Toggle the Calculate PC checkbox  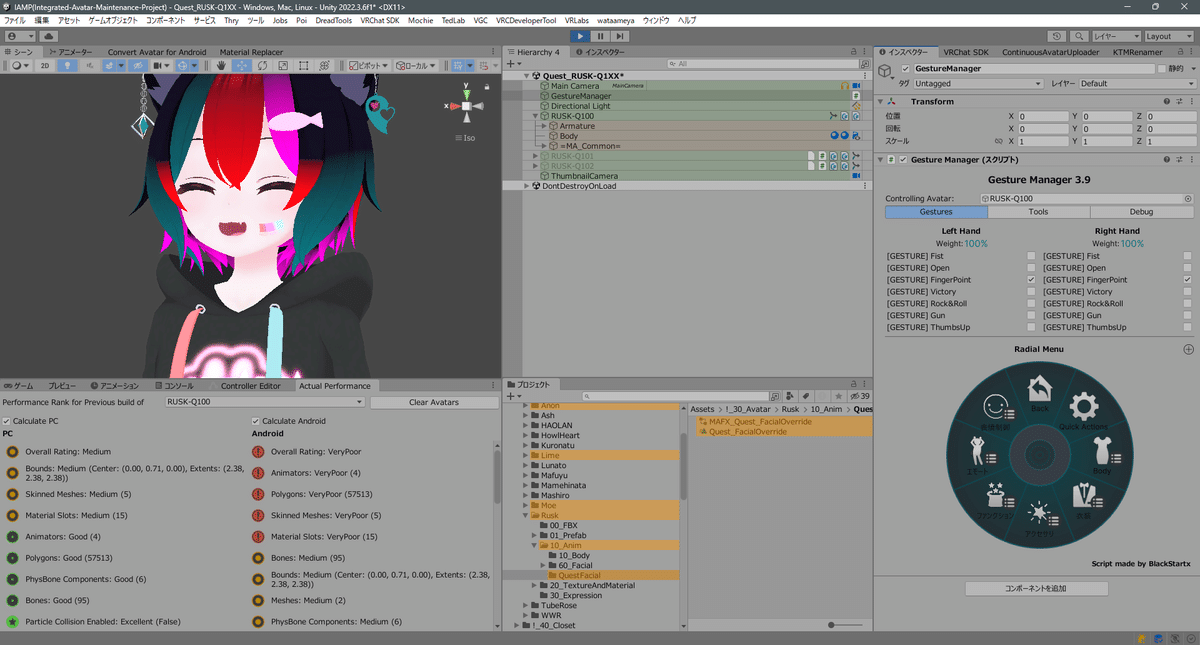pyautogui.click(x=7, y=421)
